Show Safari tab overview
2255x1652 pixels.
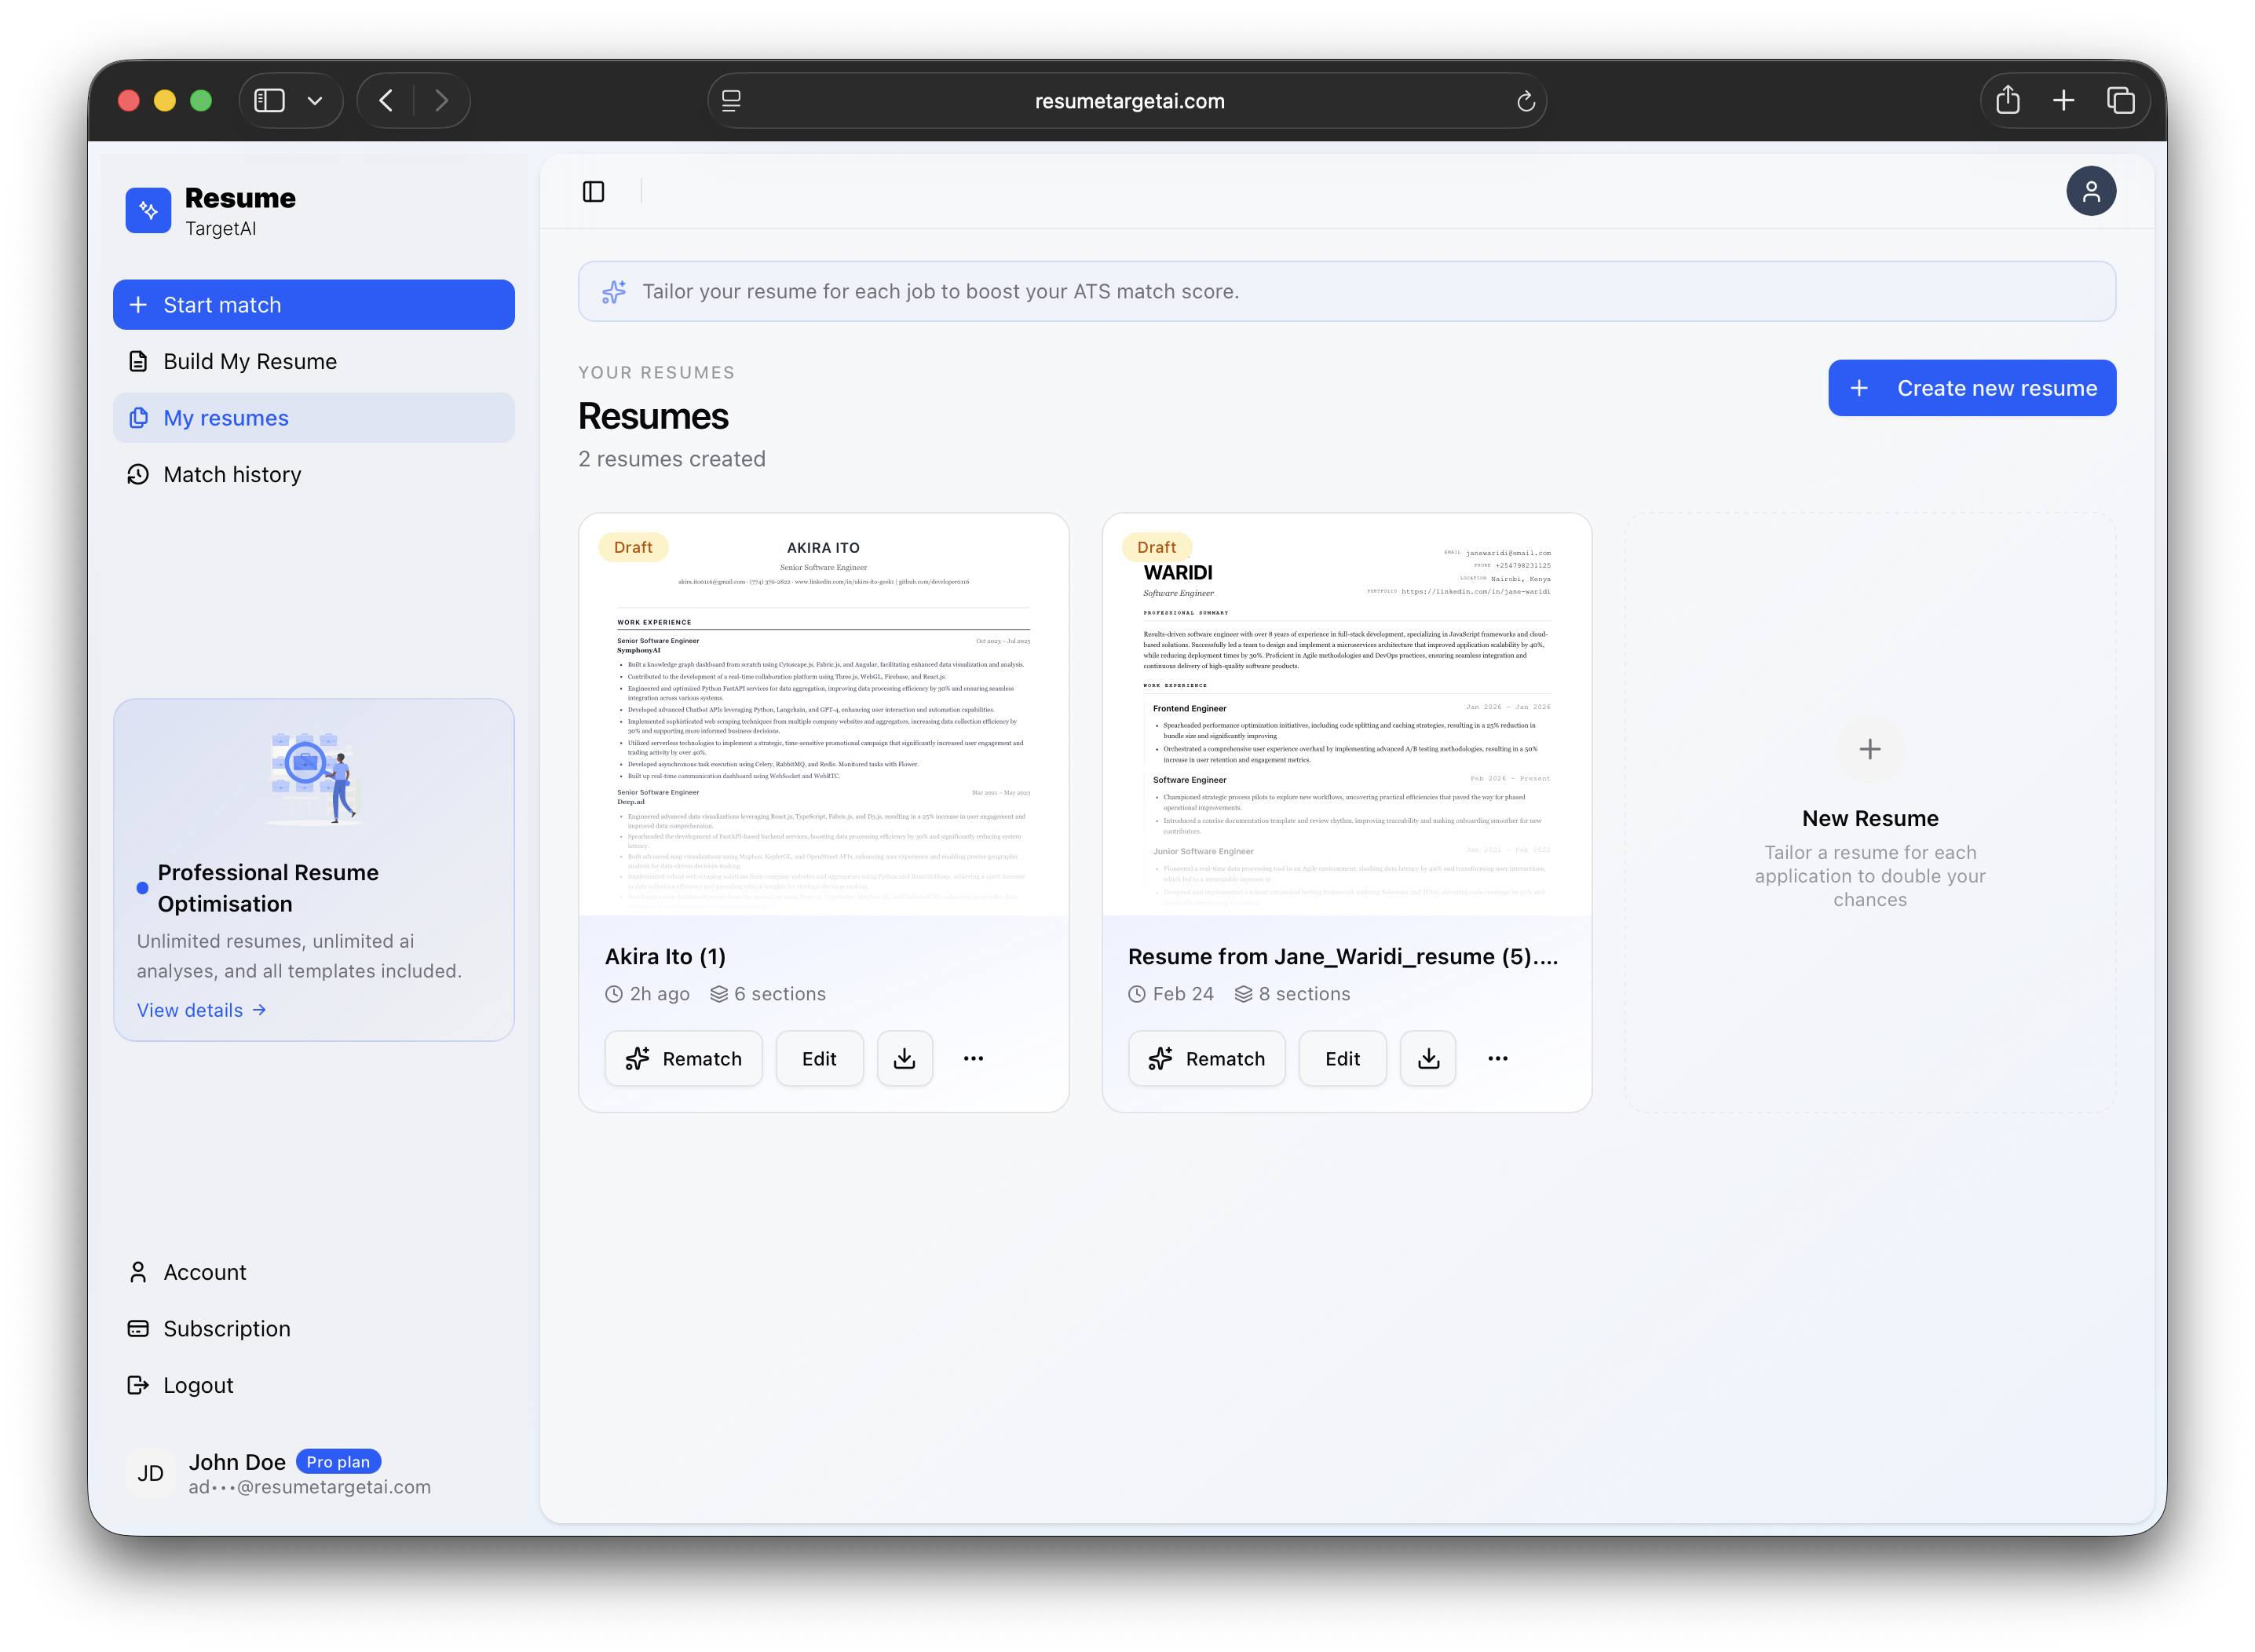(2120, 101)
